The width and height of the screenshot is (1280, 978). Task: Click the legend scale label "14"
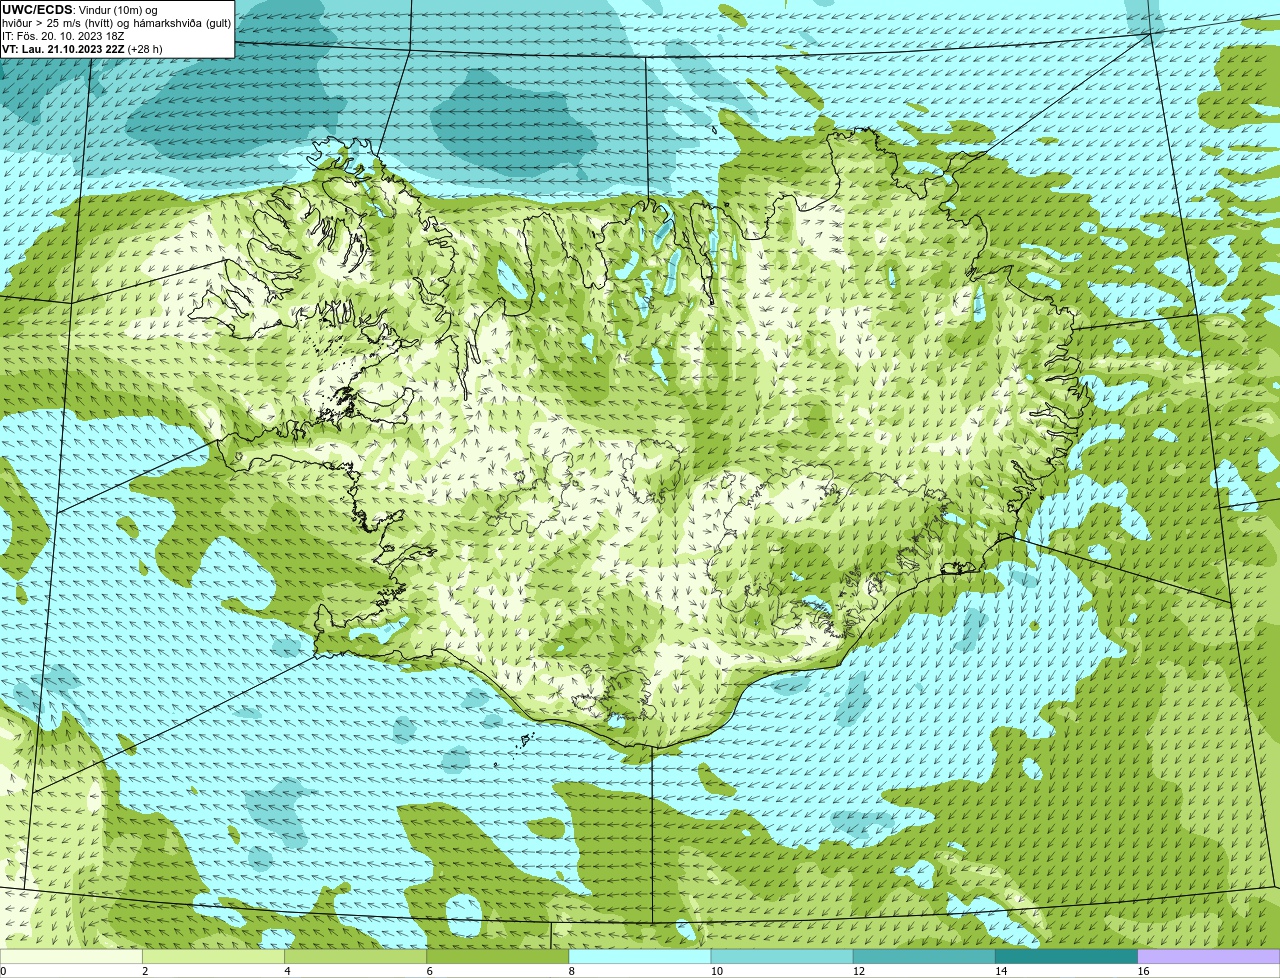[x=1000, y=971]
